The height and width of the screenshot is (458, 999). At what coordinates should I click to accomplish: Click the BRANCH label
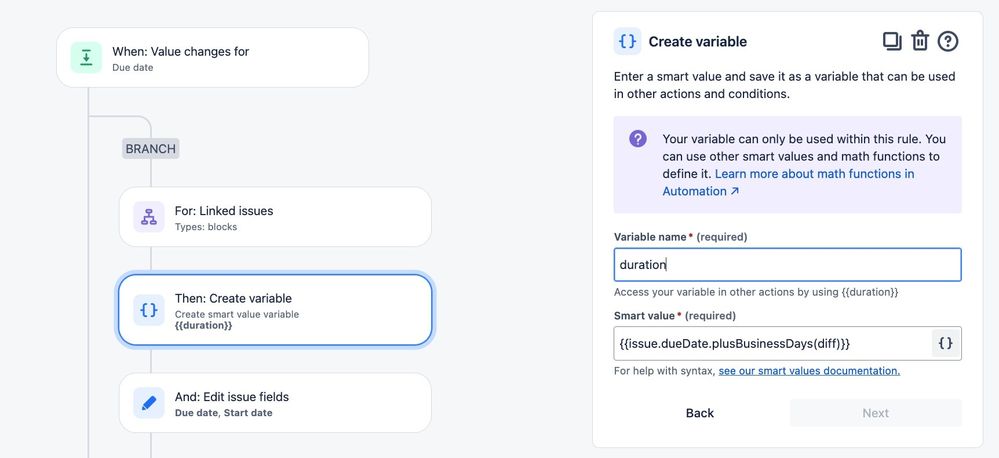150,149
